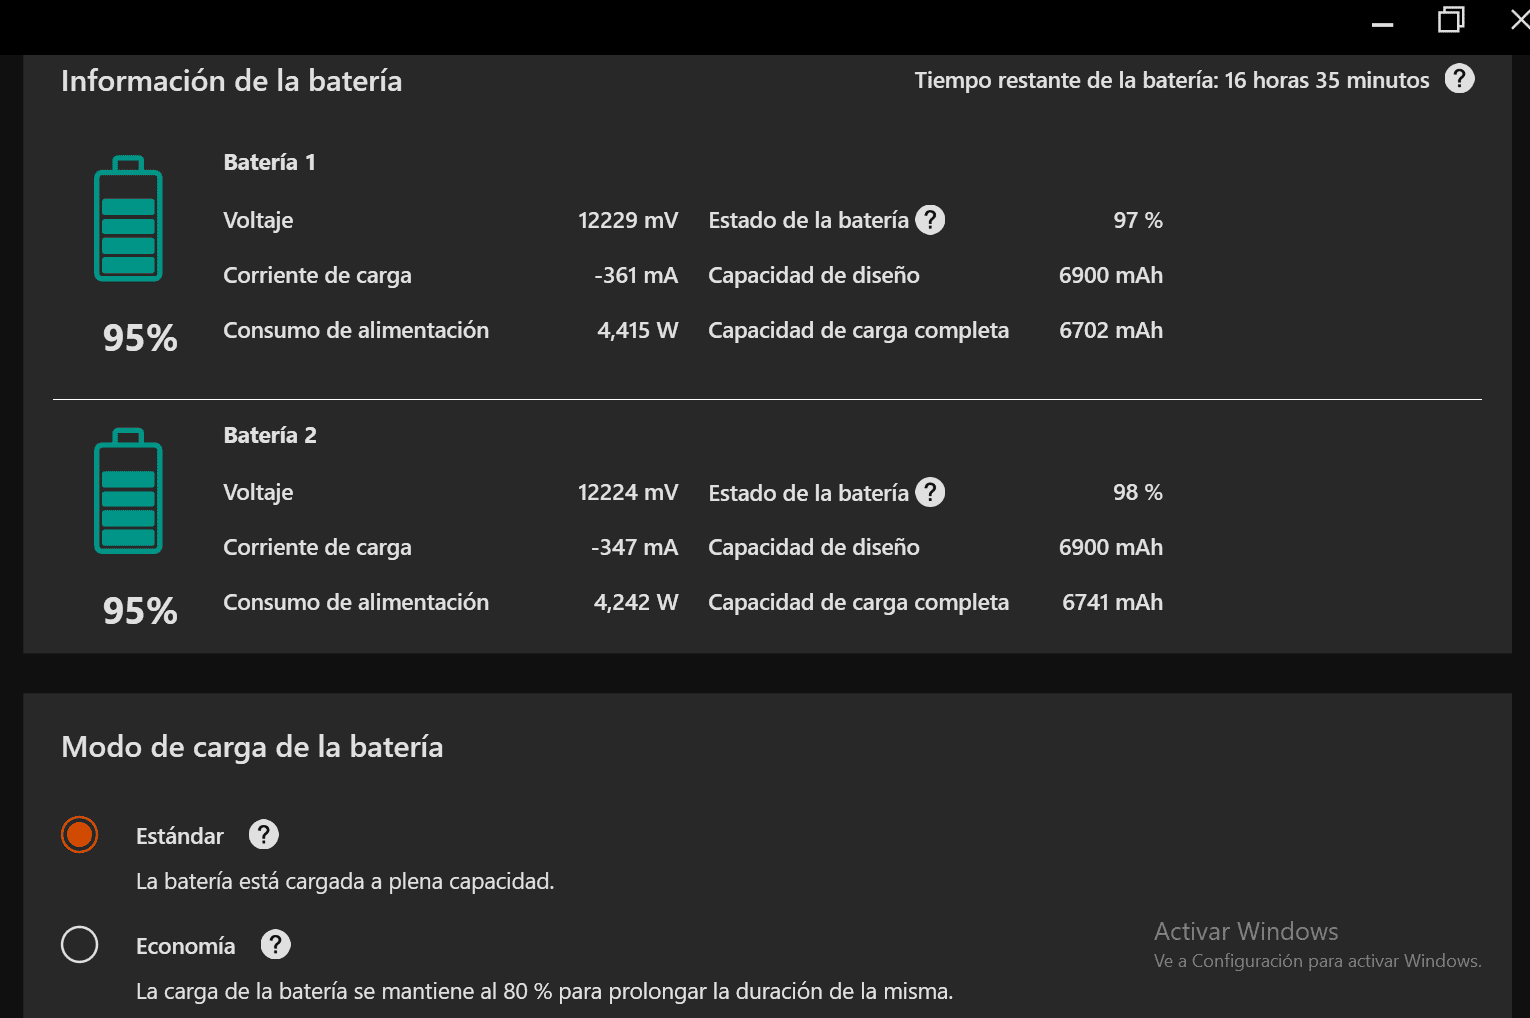This screenshot has width=1530, height=1018.
Task: Click the Batería 1 battery level icon
Action: tap(128, 219)
